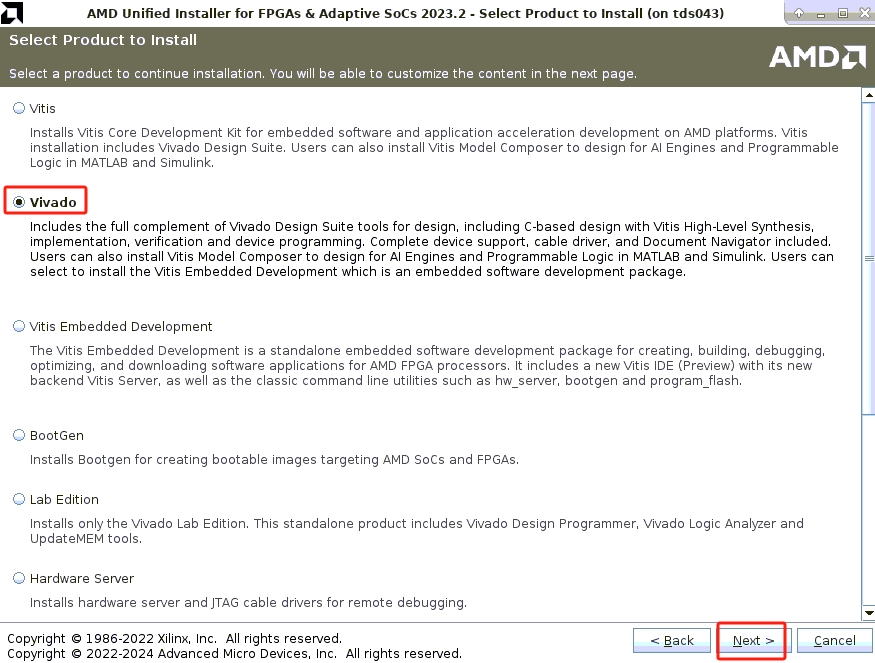Go back with the Back button

pyautogui.click(x=671, y=640)
